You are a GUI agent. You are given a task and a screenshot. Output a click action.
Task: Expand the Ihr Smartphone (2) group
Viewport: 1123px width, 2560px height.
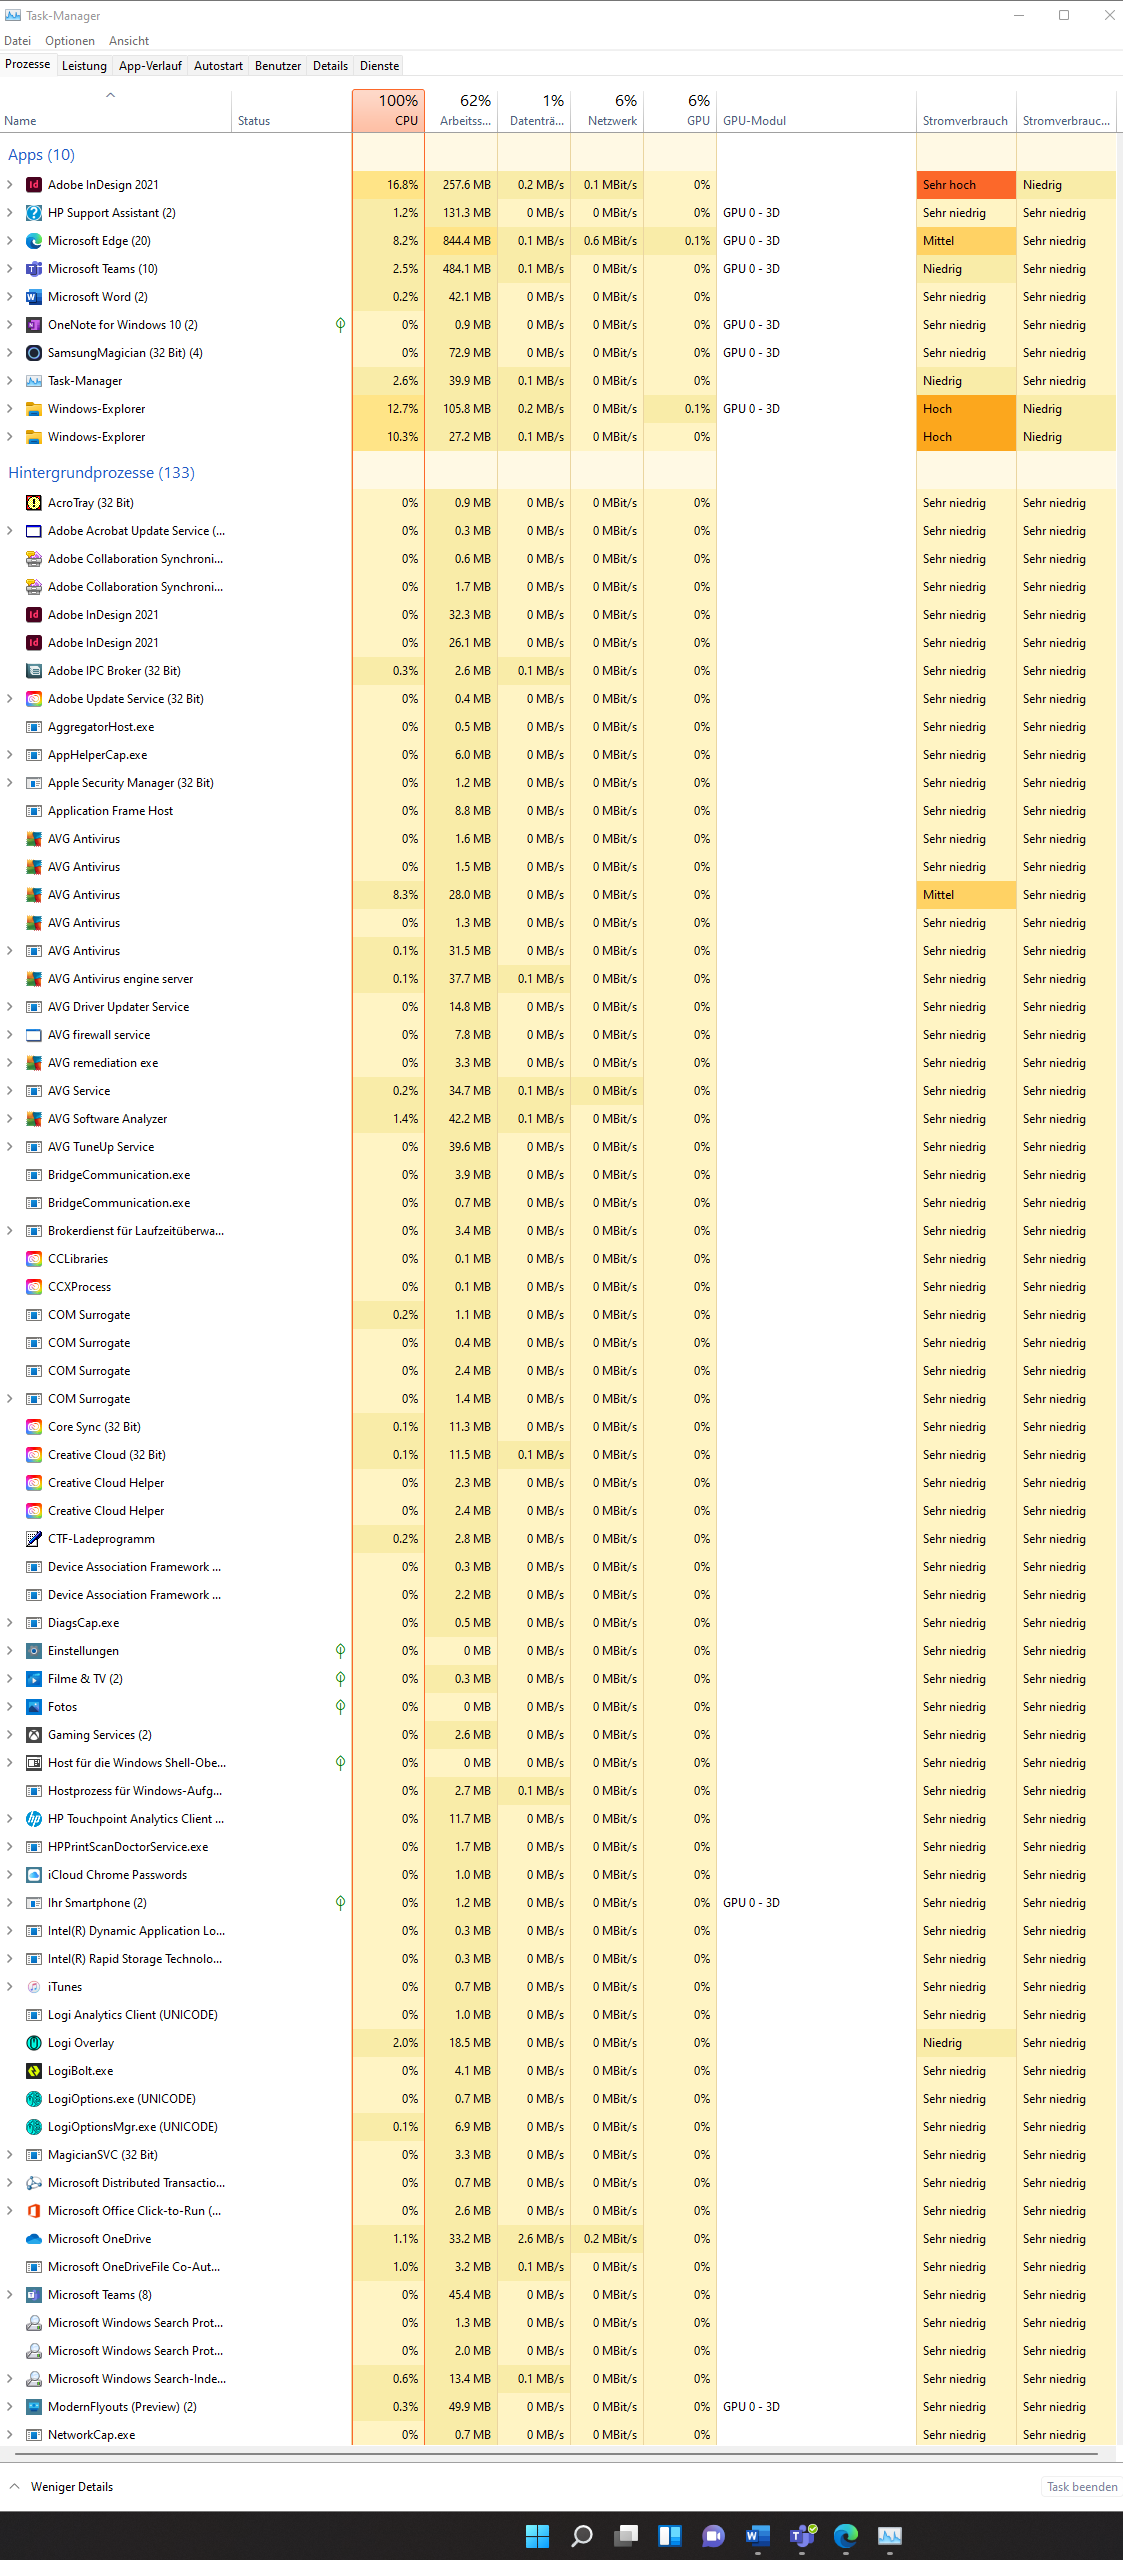[x=10, y=1903]
